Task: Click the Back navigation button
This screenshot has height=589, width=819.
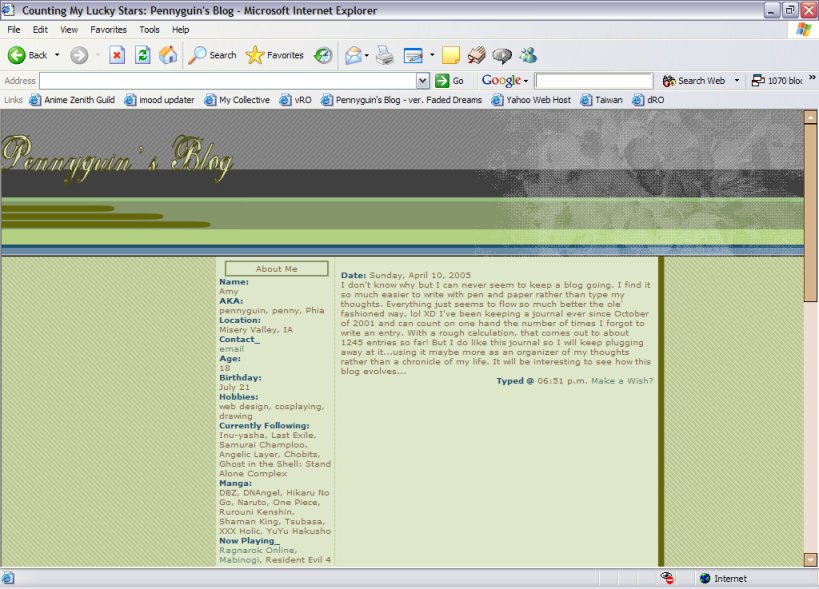Action: [x=28, y=55]
